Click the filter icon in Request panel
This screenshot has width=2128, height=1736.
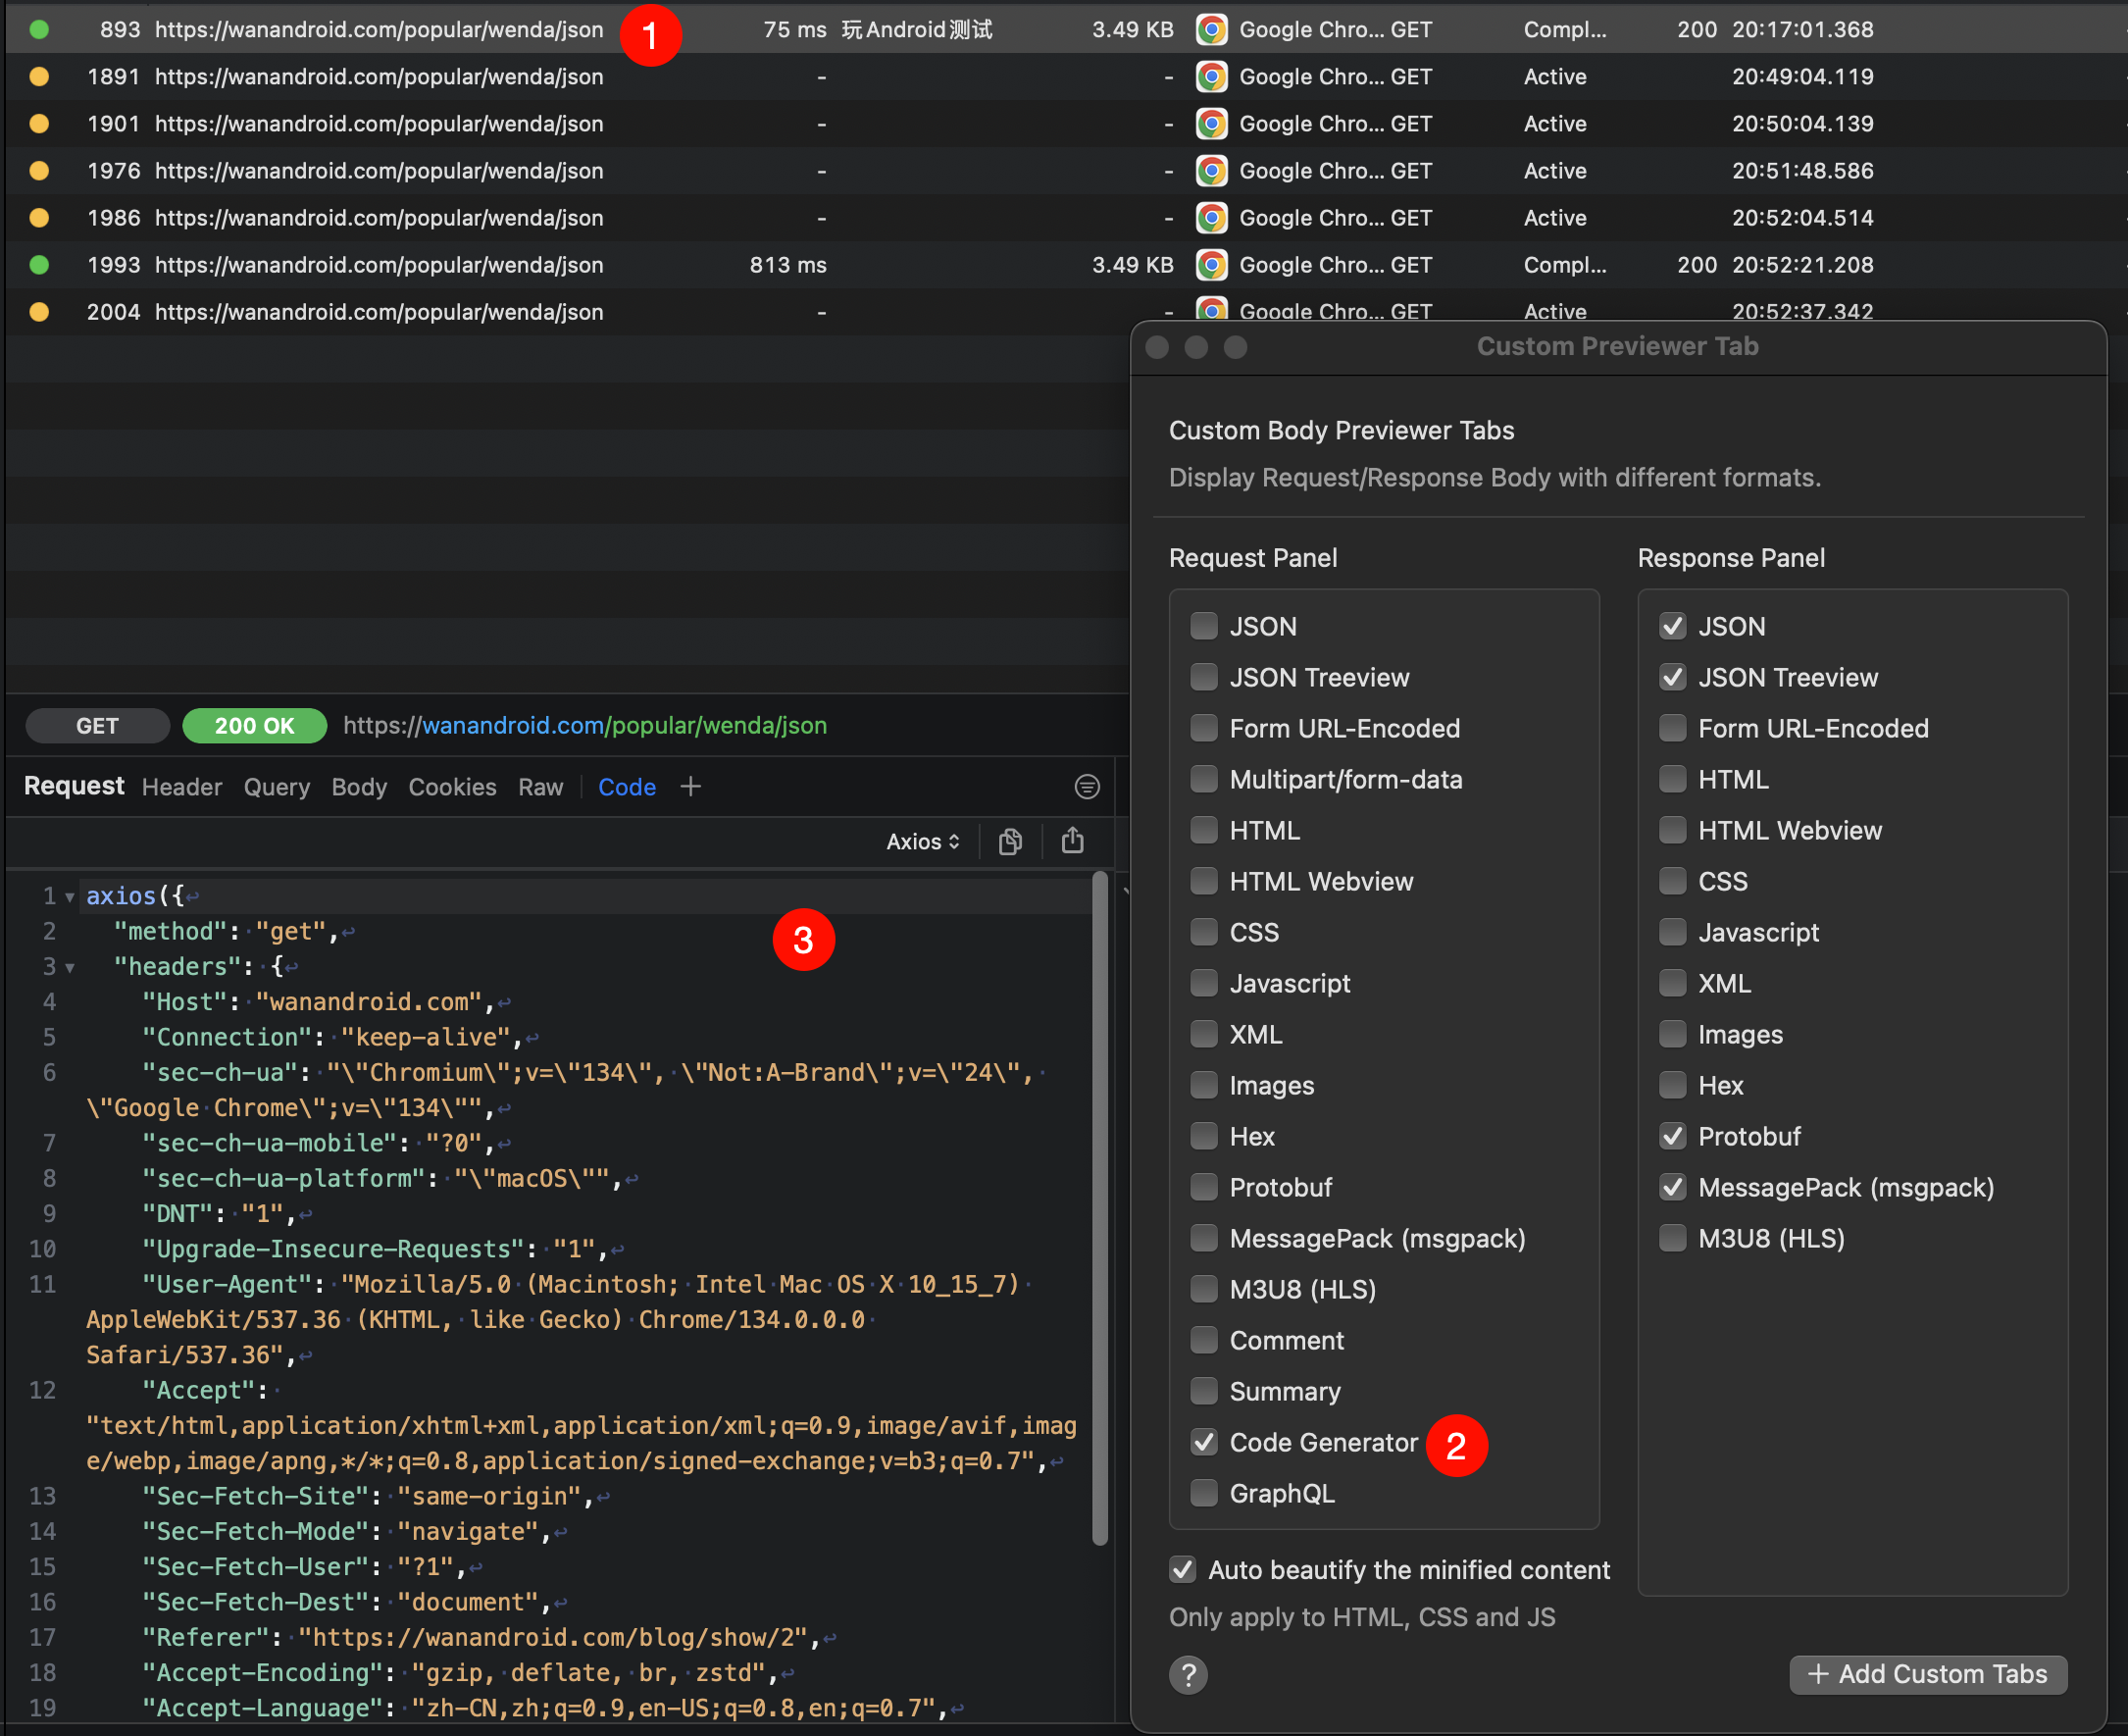[1087, 787]
